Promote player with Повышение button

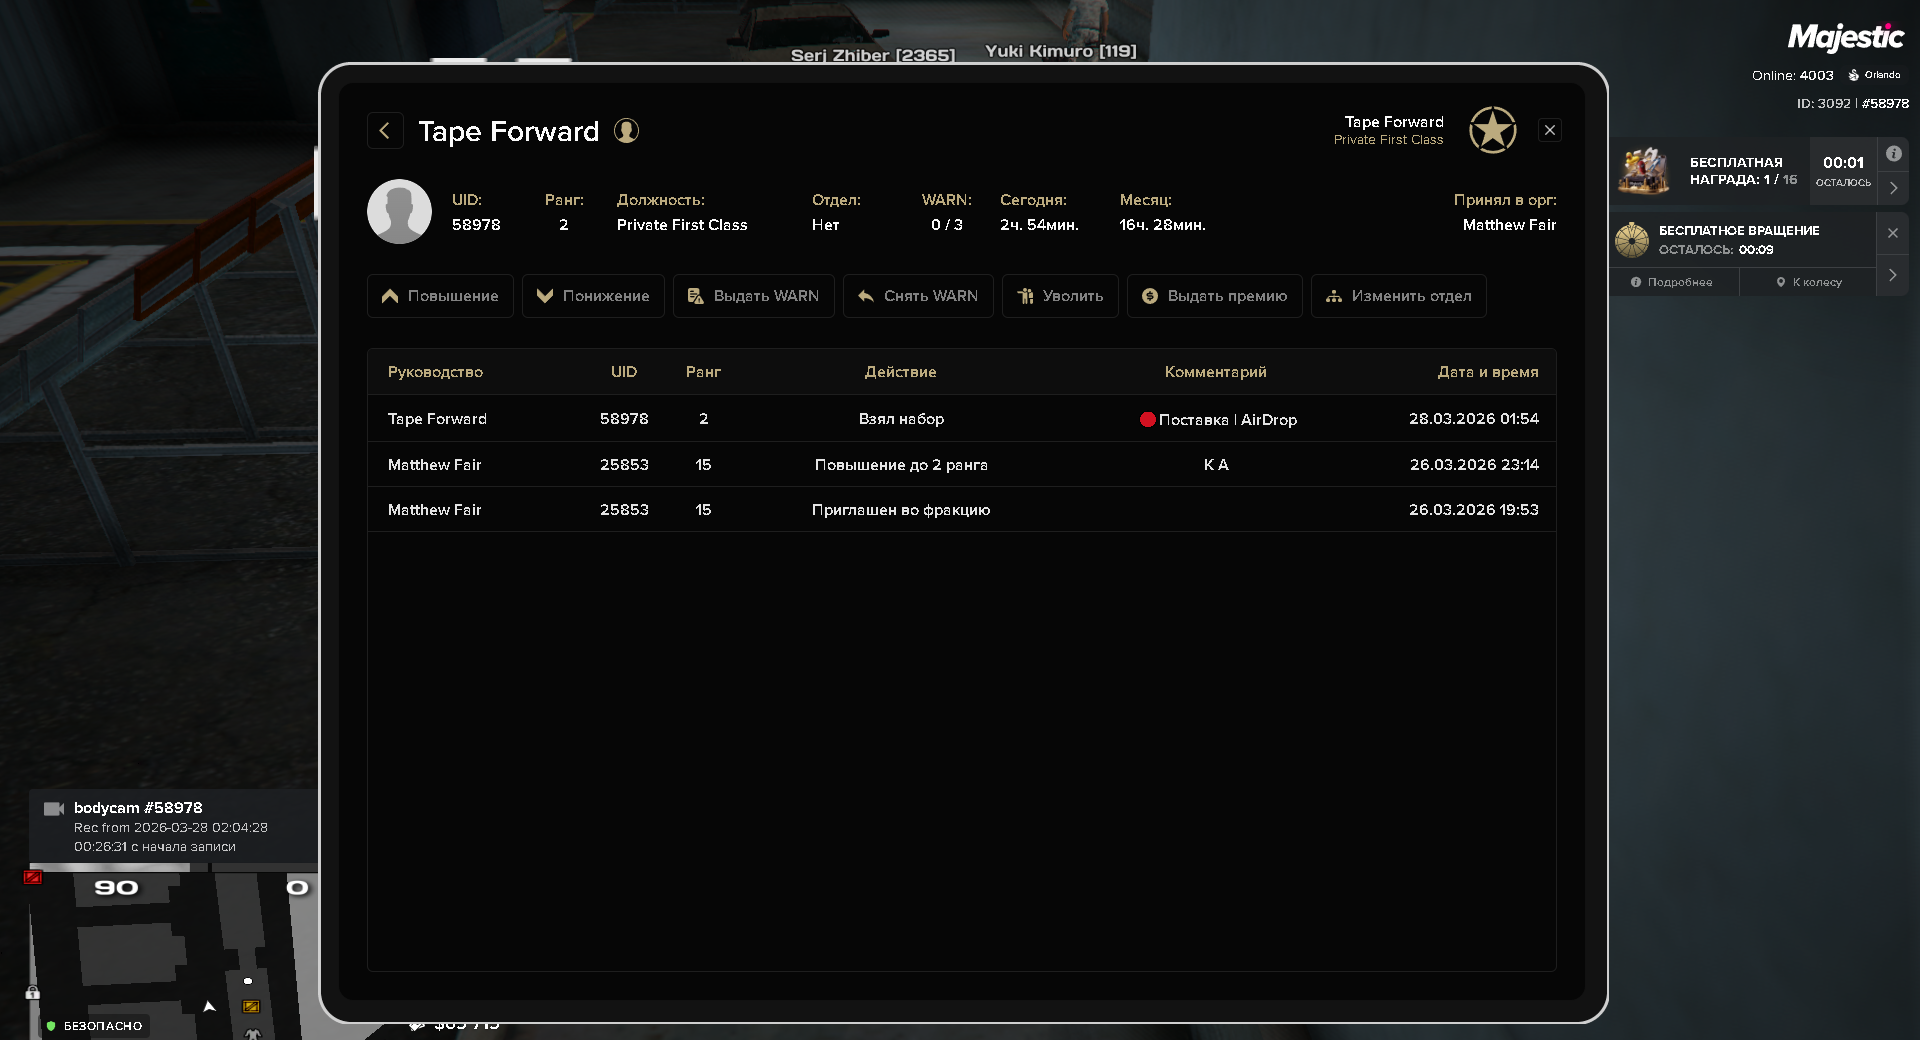pos(440,296)
